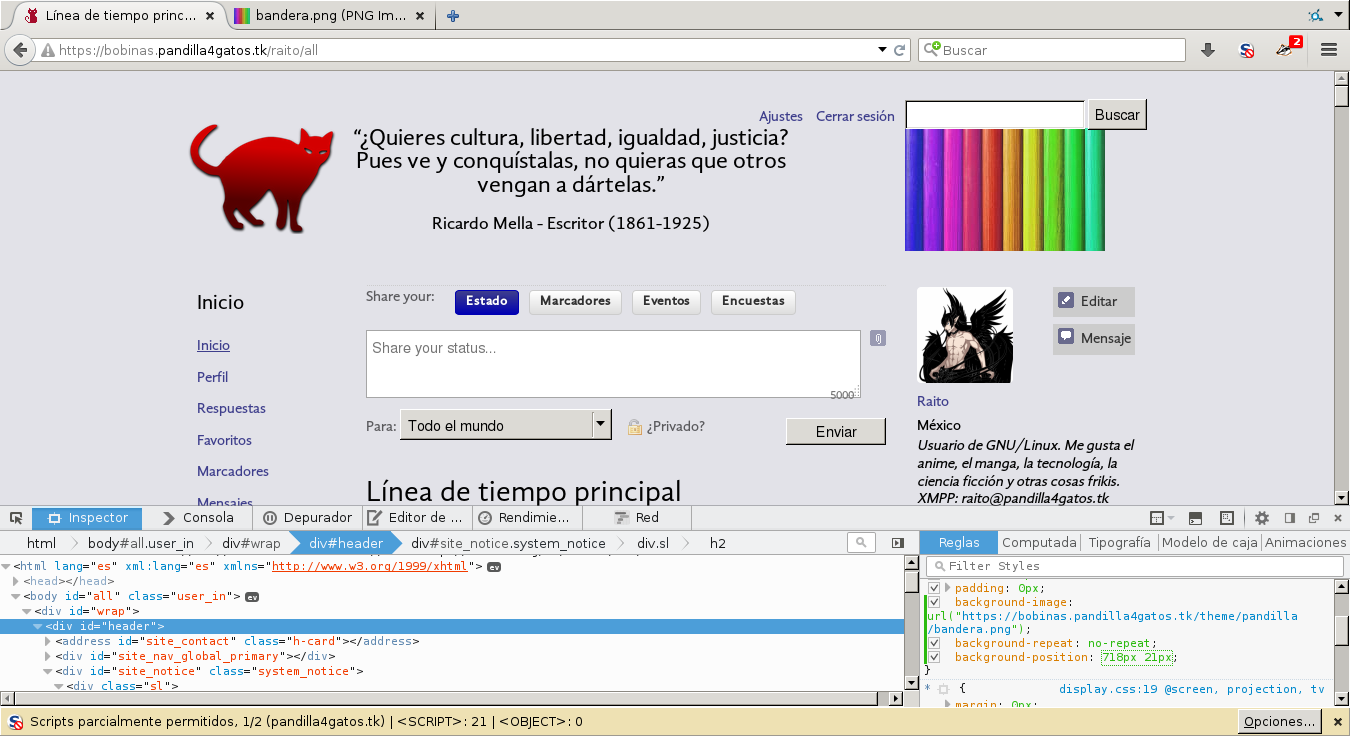Open the Red network tab
Viewport: 1350px width, 736px height.
(x=636, y=518)
